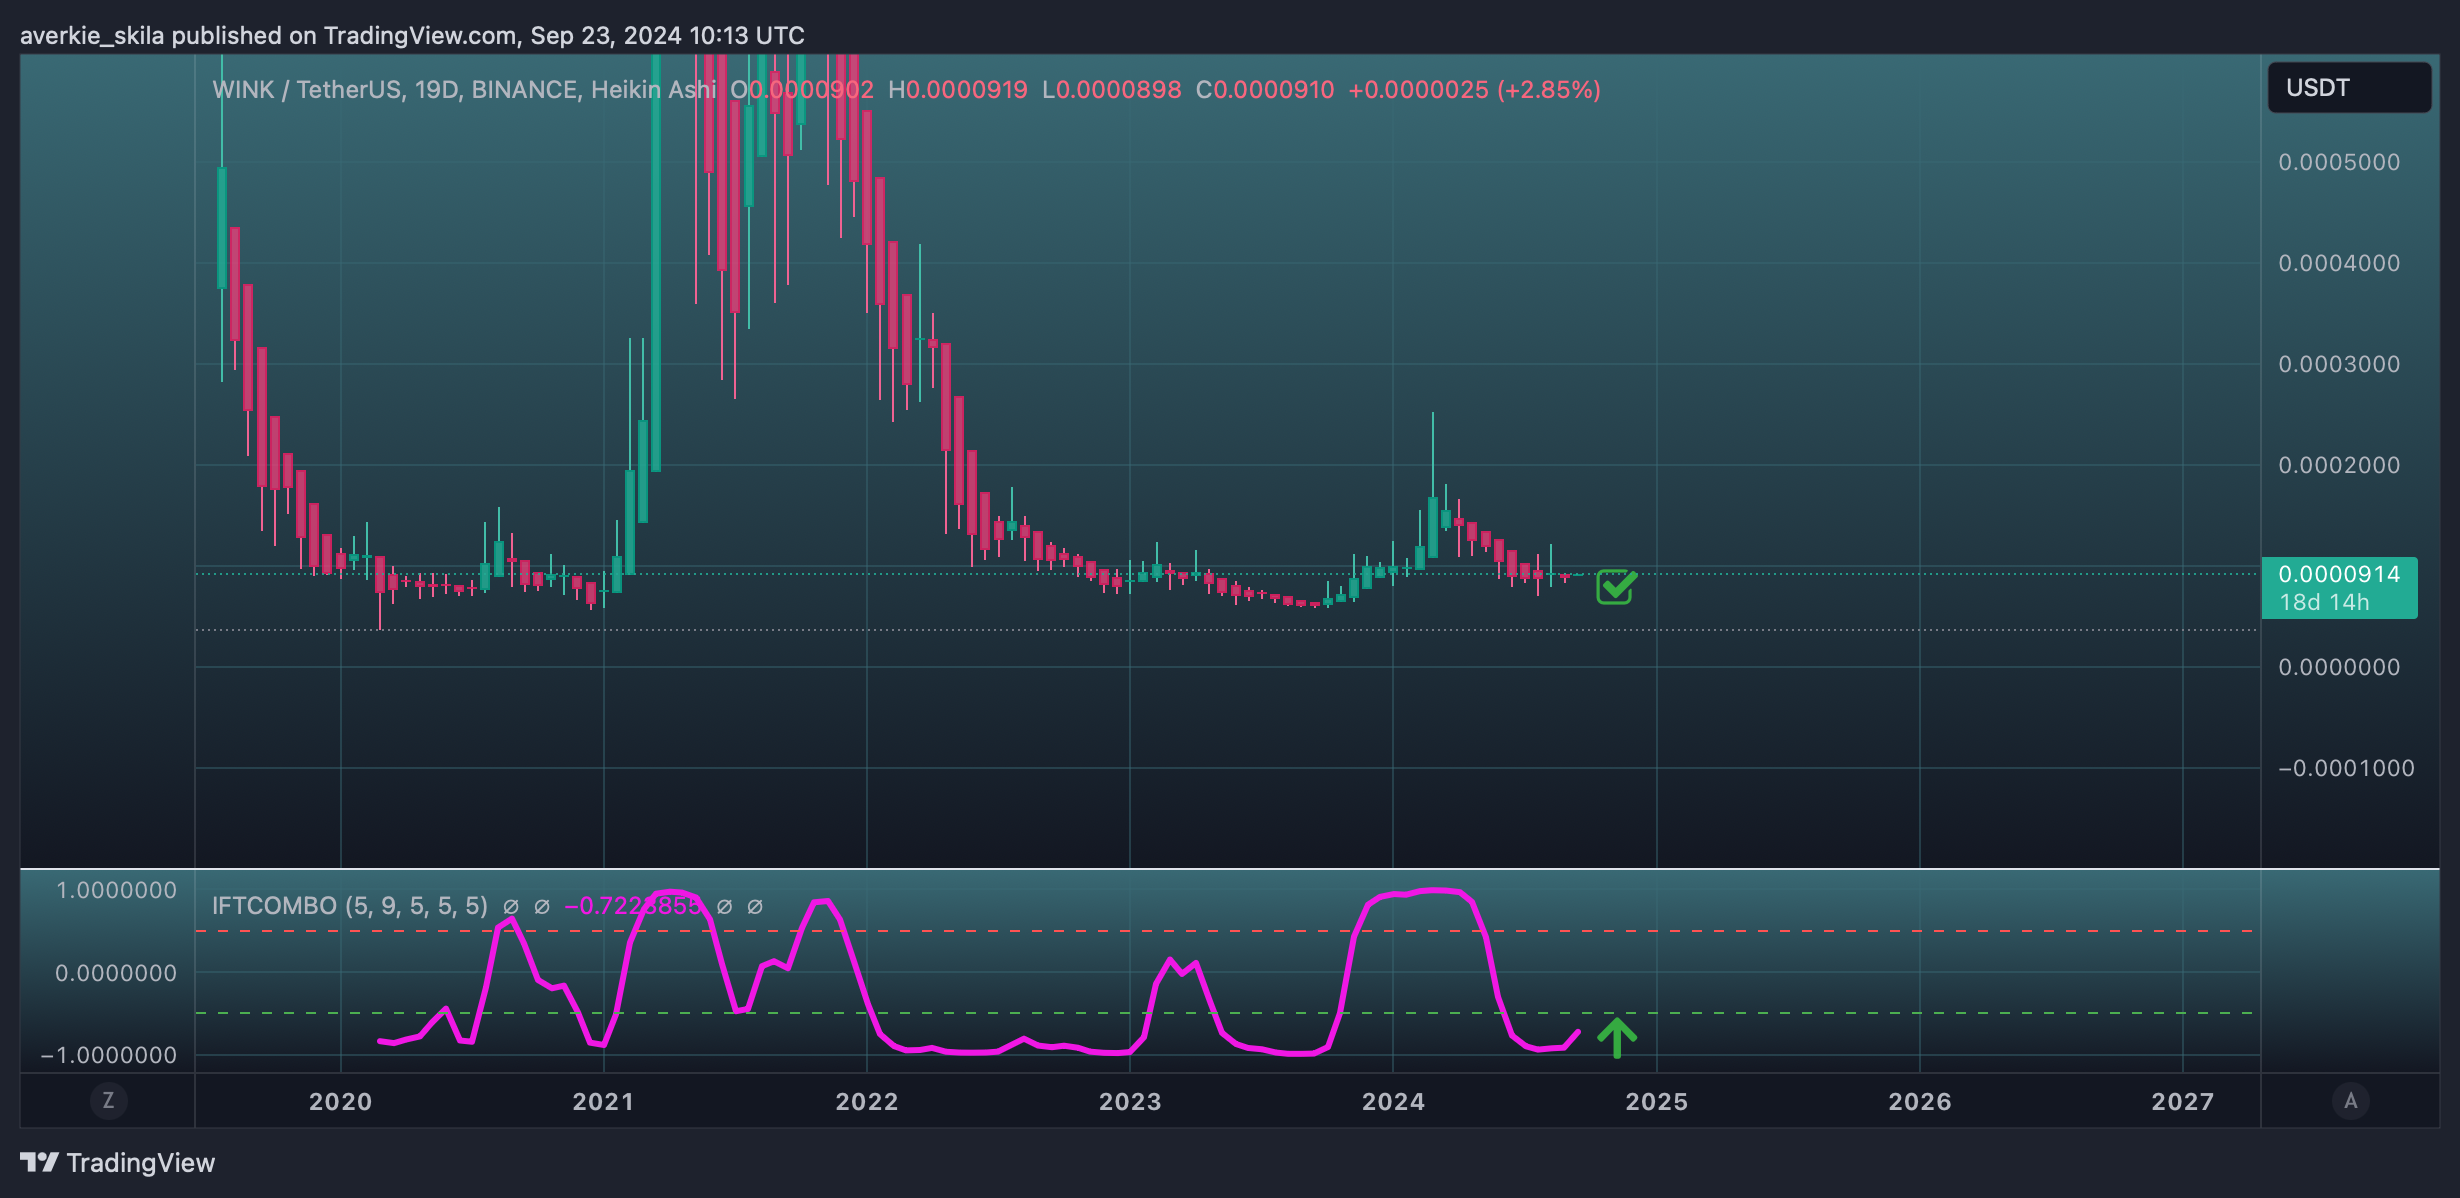The image size is (2460, 1198).
Task: Click the percent change +2.85% value
Action: [x=1548, y=90]
